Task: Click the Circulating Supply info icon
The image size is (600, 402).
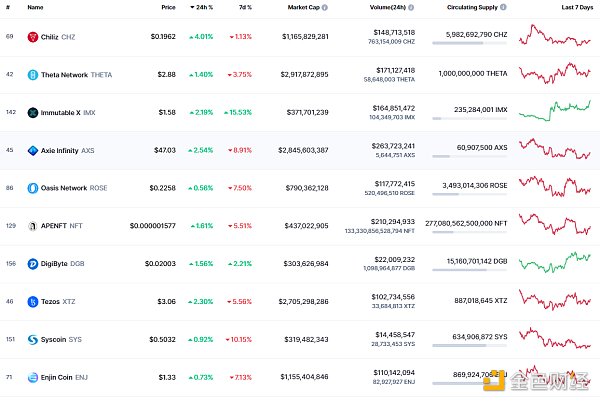Action: [x=503, y=7]
